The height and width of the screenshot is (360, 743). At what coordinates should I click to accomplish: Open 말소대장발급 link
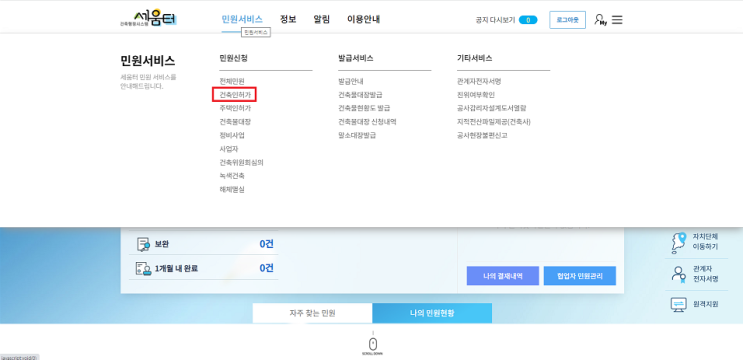[x=357, y=135]
